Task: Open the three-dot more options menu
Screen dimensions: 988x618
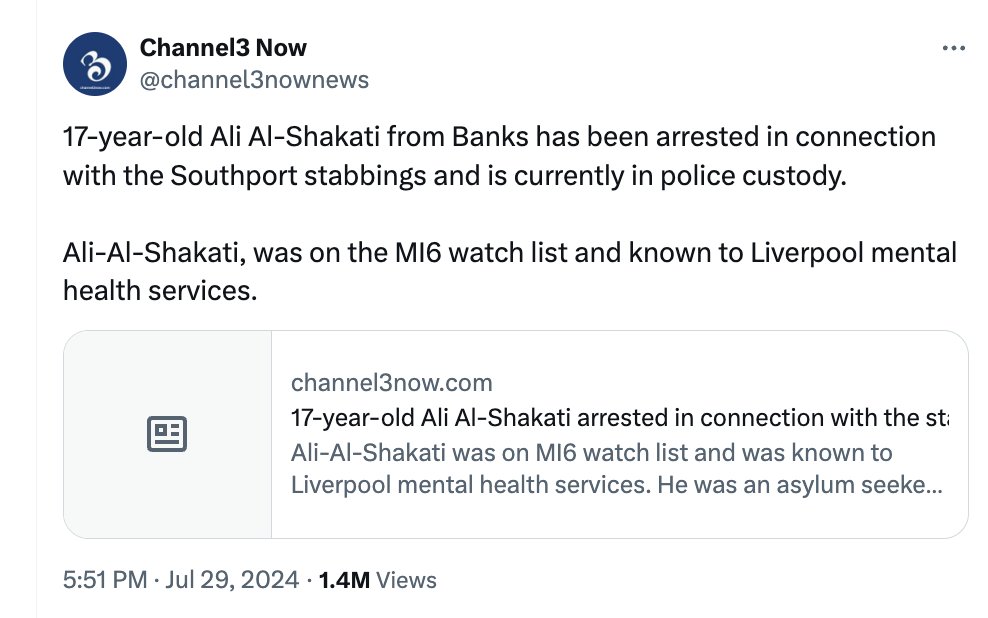Action: (953, 48)
